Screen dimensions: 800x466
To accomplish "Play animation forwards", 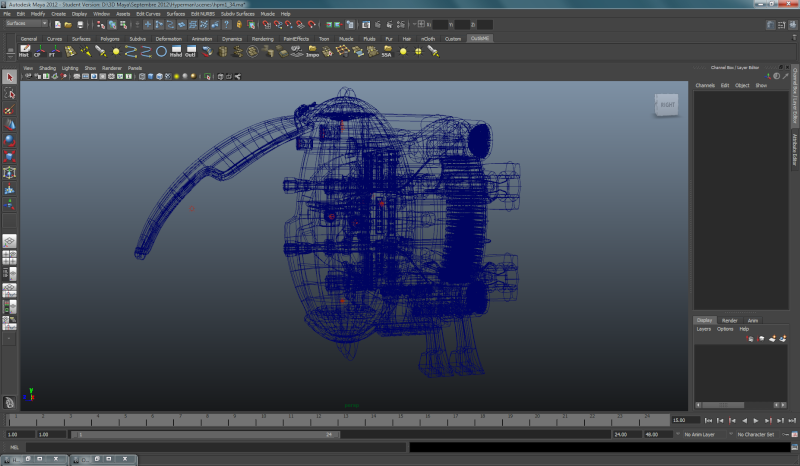I will coord(756,421).
